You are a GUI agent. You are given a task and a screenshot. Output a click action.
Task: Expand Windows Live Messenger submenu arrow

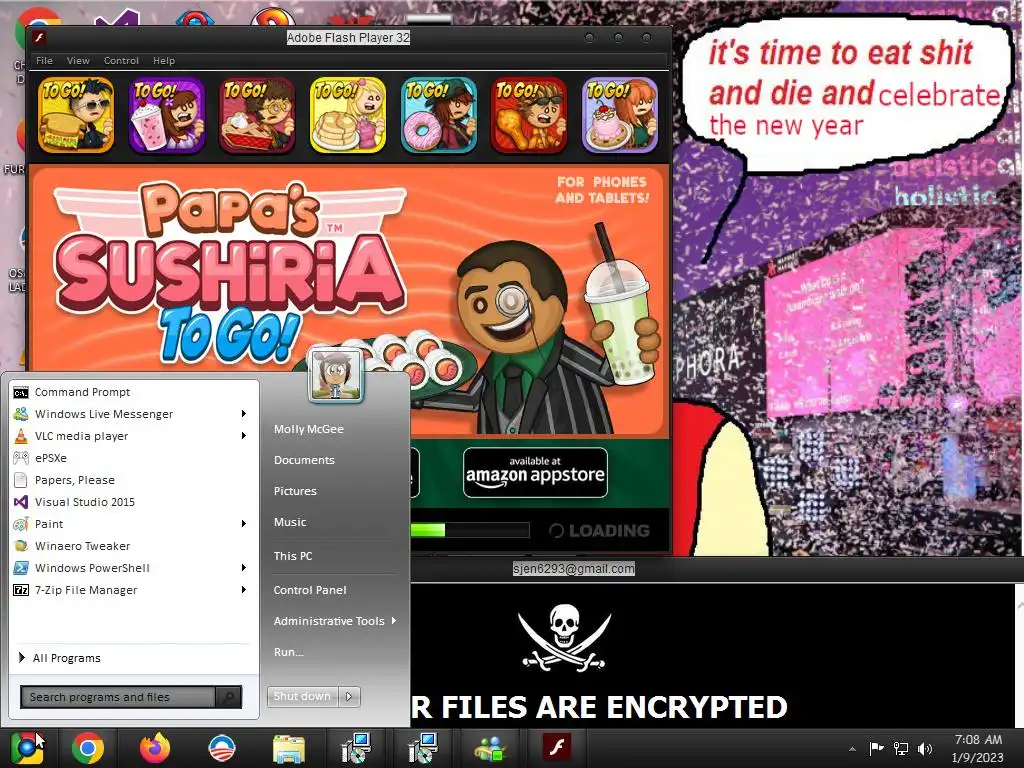[243, 414]
